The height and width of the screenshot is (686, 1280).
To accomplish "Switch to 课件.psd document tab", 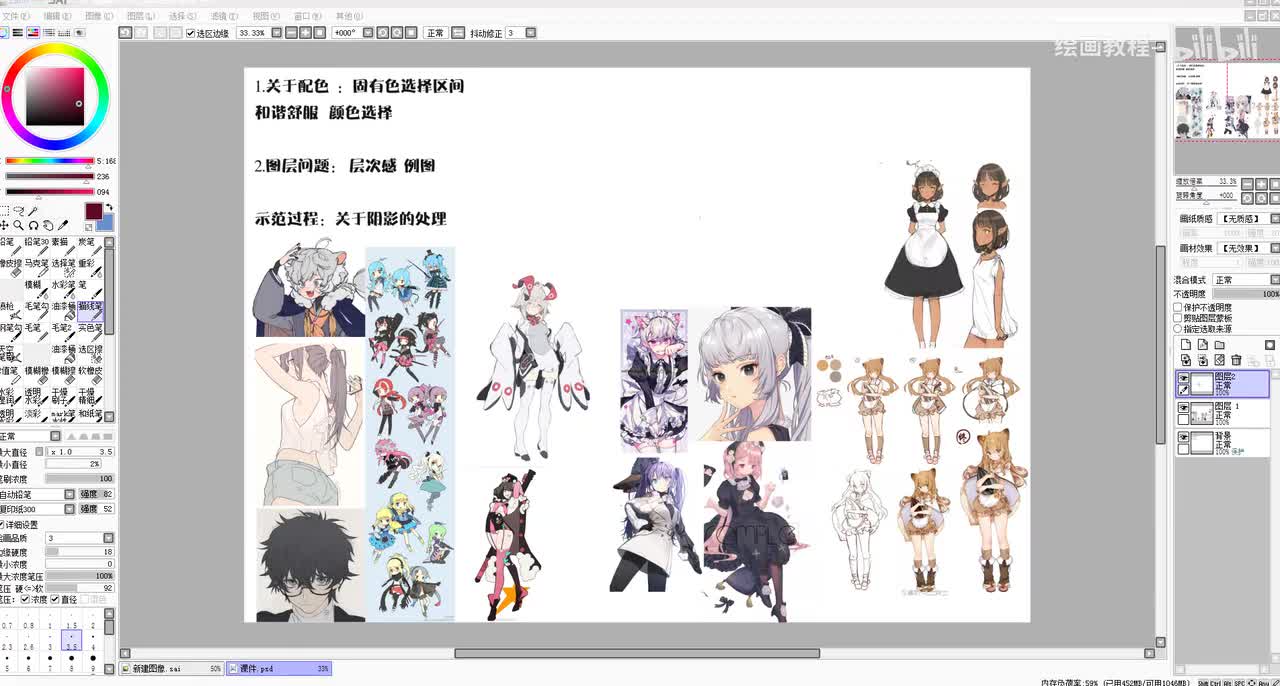I will pos(279,668).
